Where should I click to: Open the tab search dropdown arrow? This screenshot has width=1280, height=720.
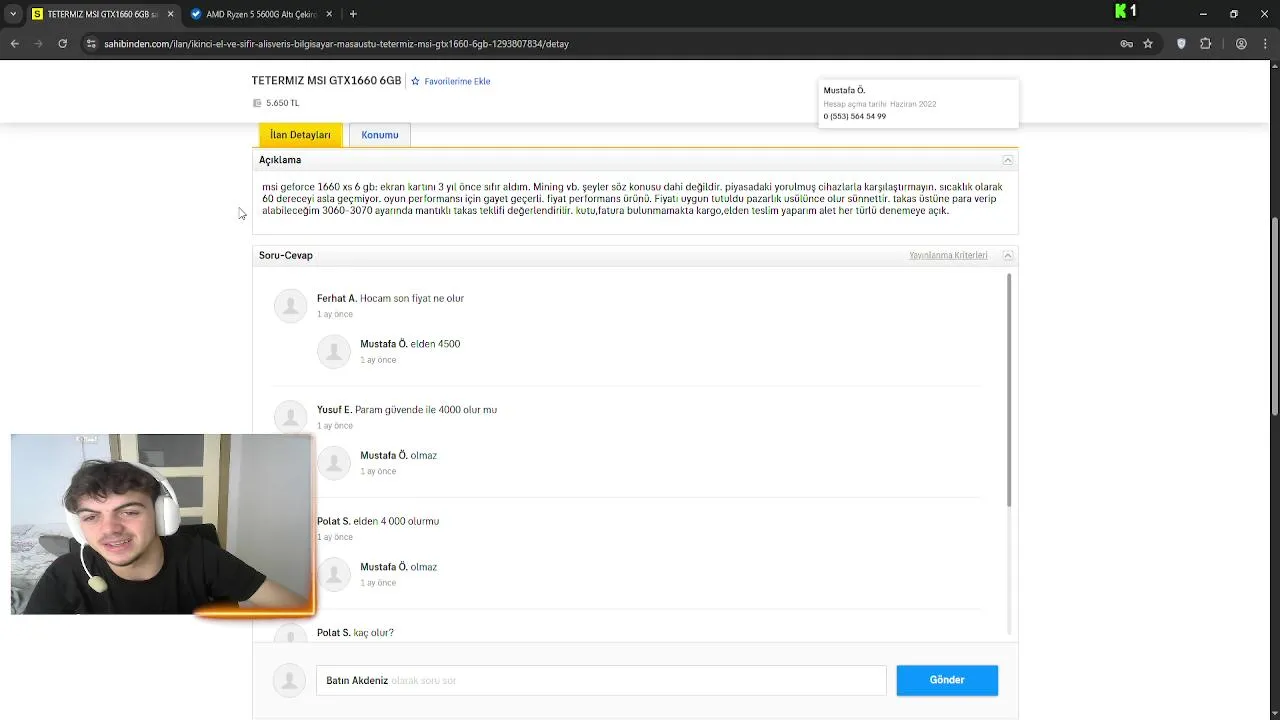tap(13, 14)
